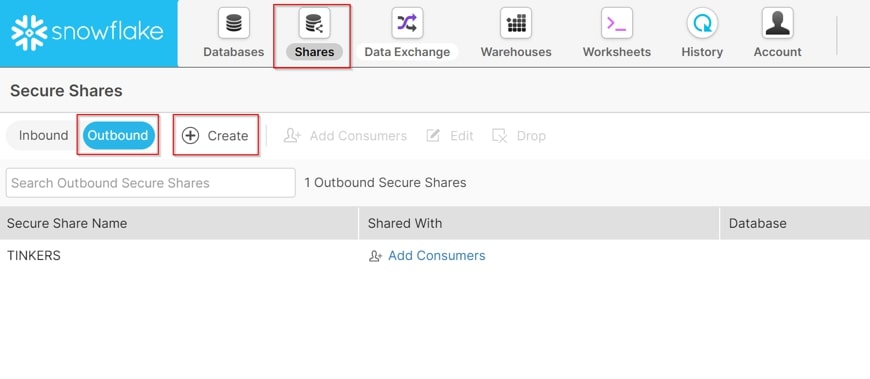Select the TINKERS share row
This screenshot has height=379, width=870.
(x=435, y=256)
